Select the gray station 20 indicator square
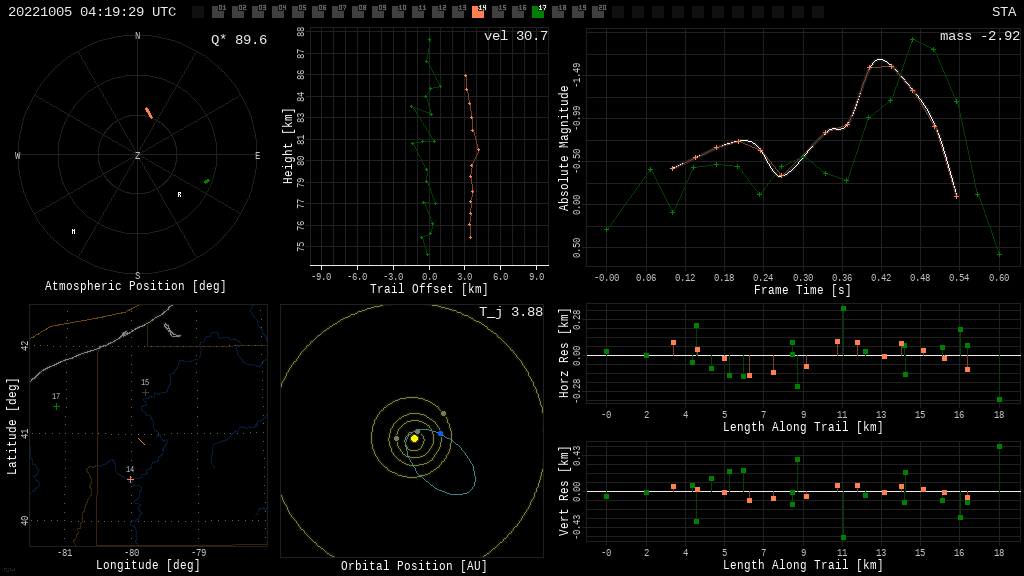The height and width of the screenshot is (576, 1024). click(598, 12)
